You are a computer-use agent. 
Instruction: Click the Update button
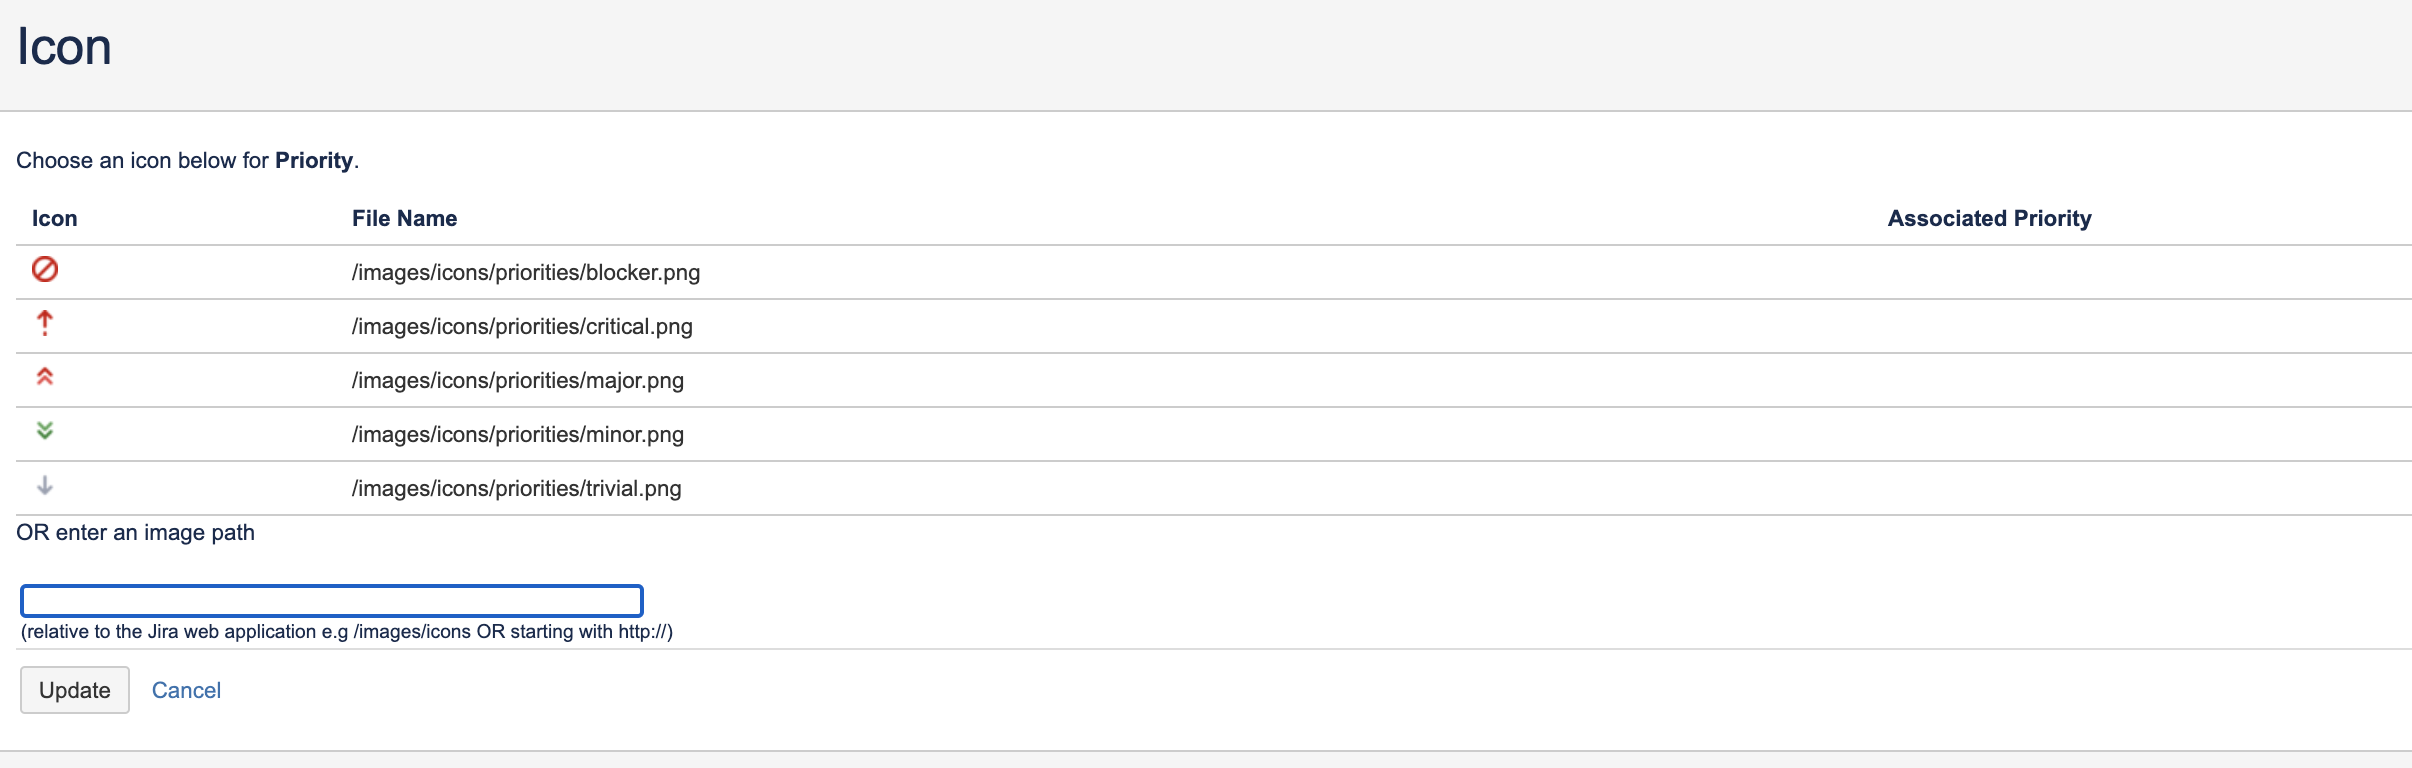[74, 689]
